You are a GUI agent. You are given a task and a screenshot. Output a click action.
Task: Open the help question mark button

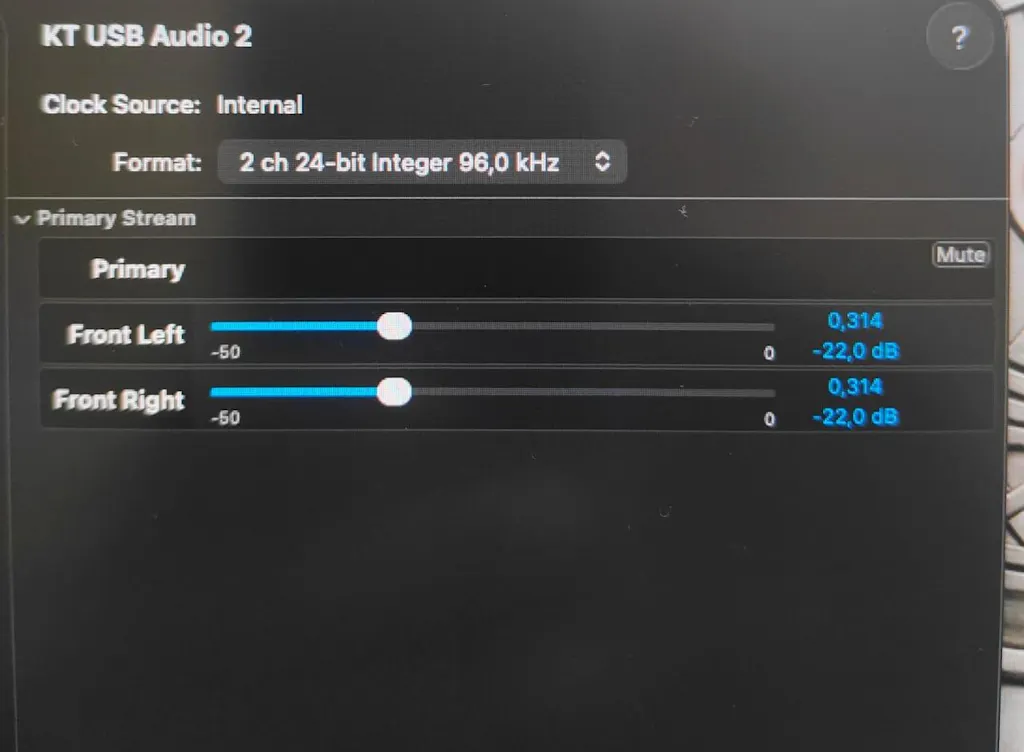[x=959, y=38]
